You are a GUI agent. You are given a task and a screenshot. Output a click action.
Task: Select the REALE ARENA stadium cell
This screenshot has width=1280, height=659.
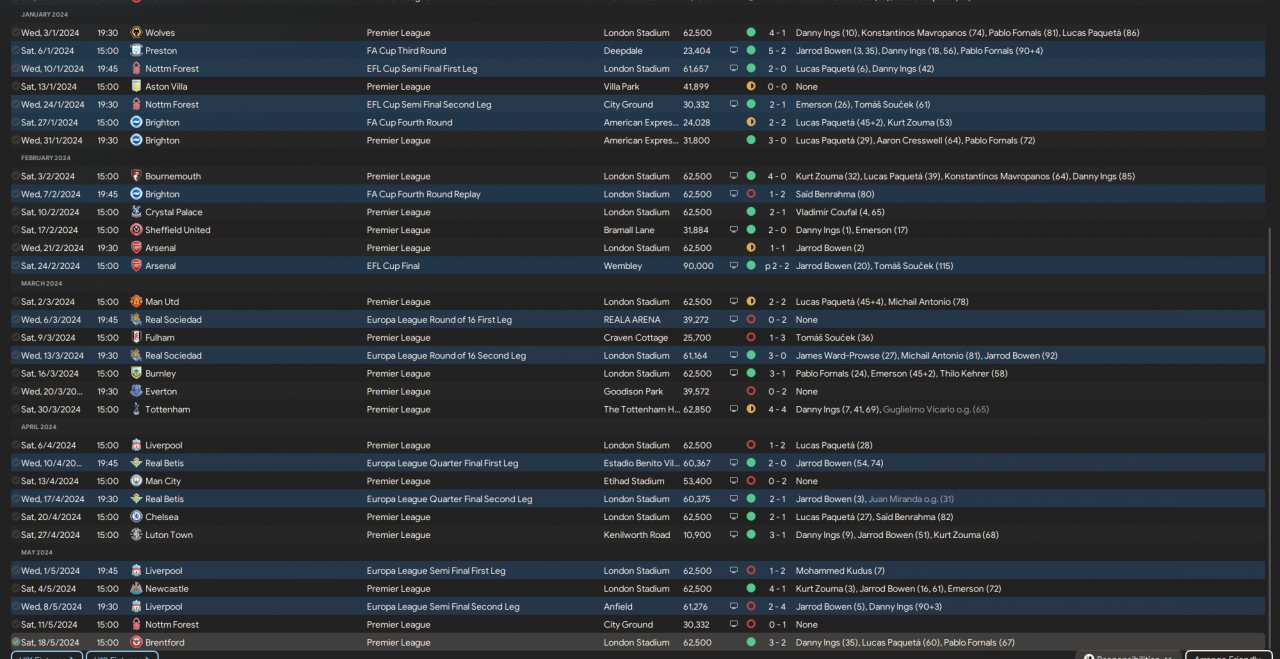tap(632, 320)
